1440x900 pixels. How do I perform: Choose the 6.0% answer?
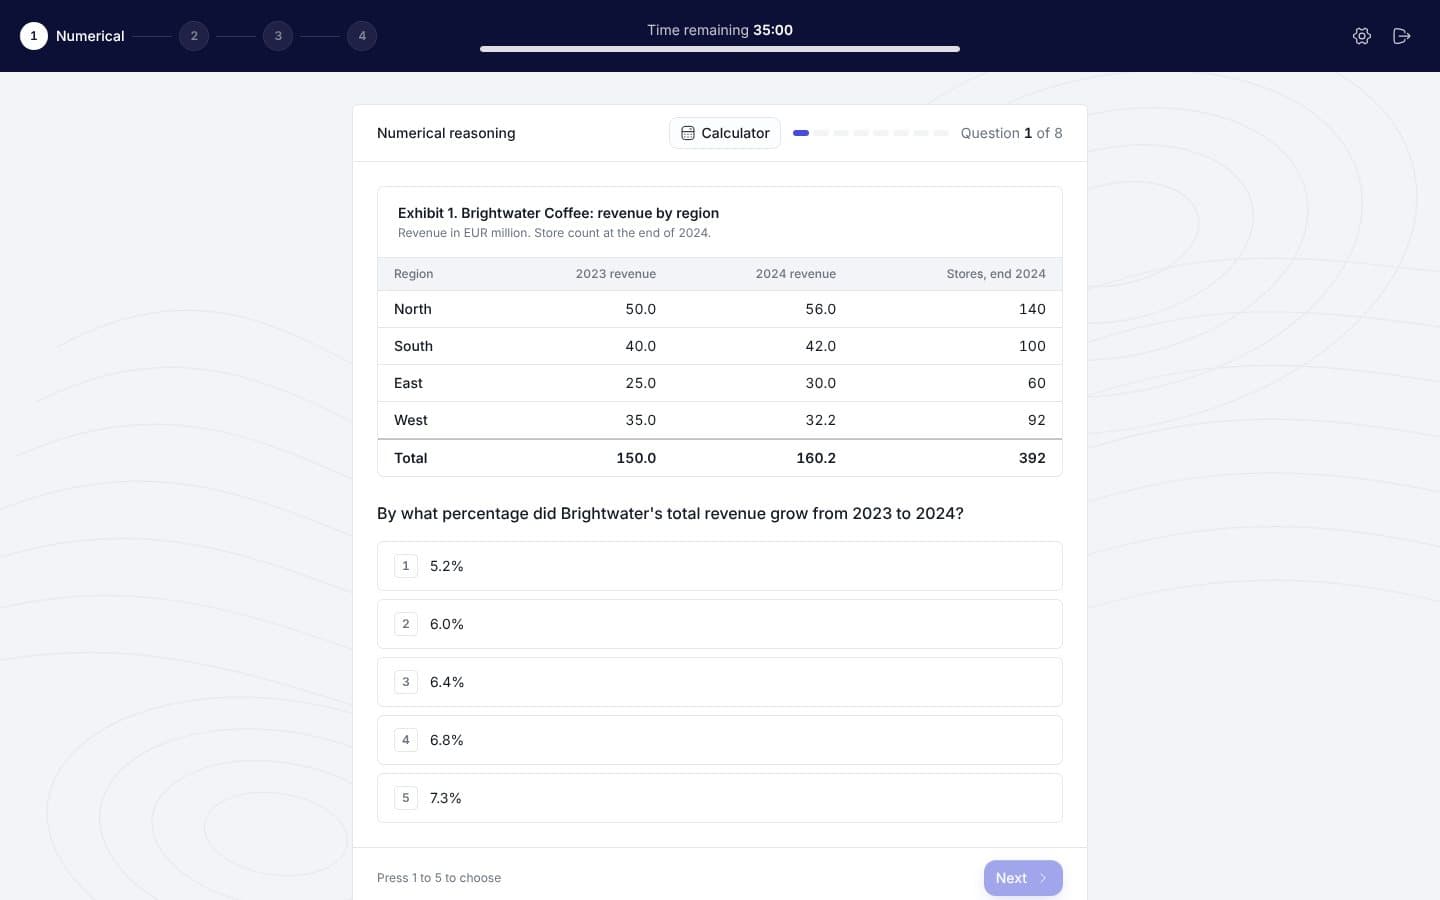click(x=720, y=624)
